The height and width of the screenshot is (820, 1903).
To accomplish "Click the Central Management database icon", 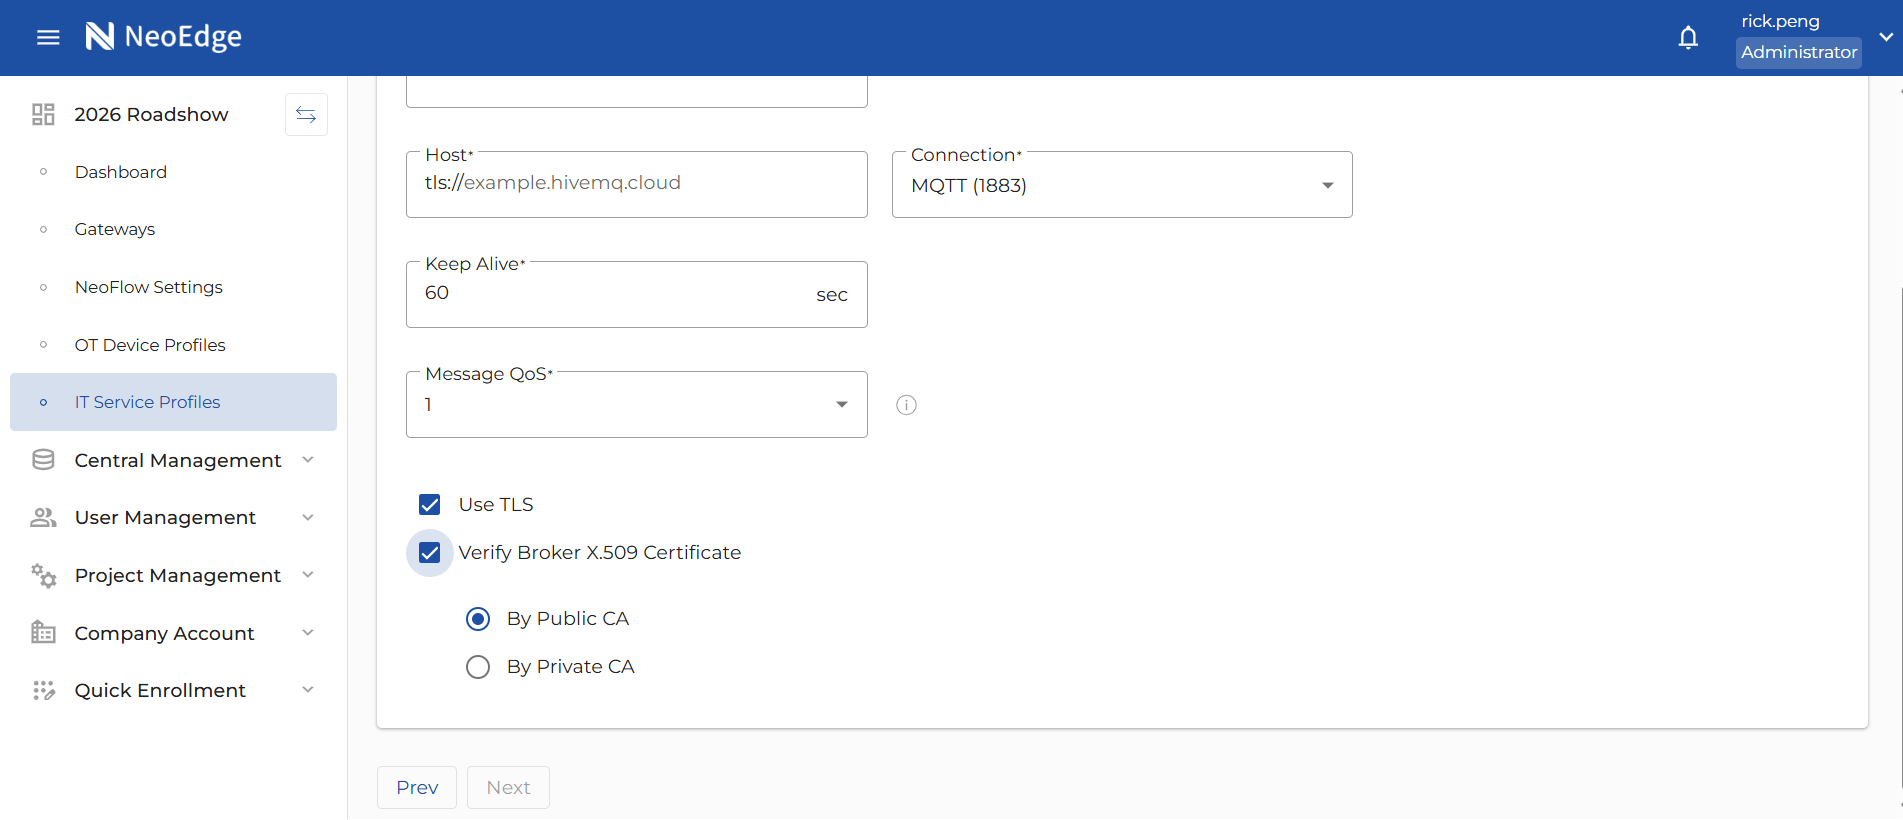I will pyautogui.click(x=43, y=460).
